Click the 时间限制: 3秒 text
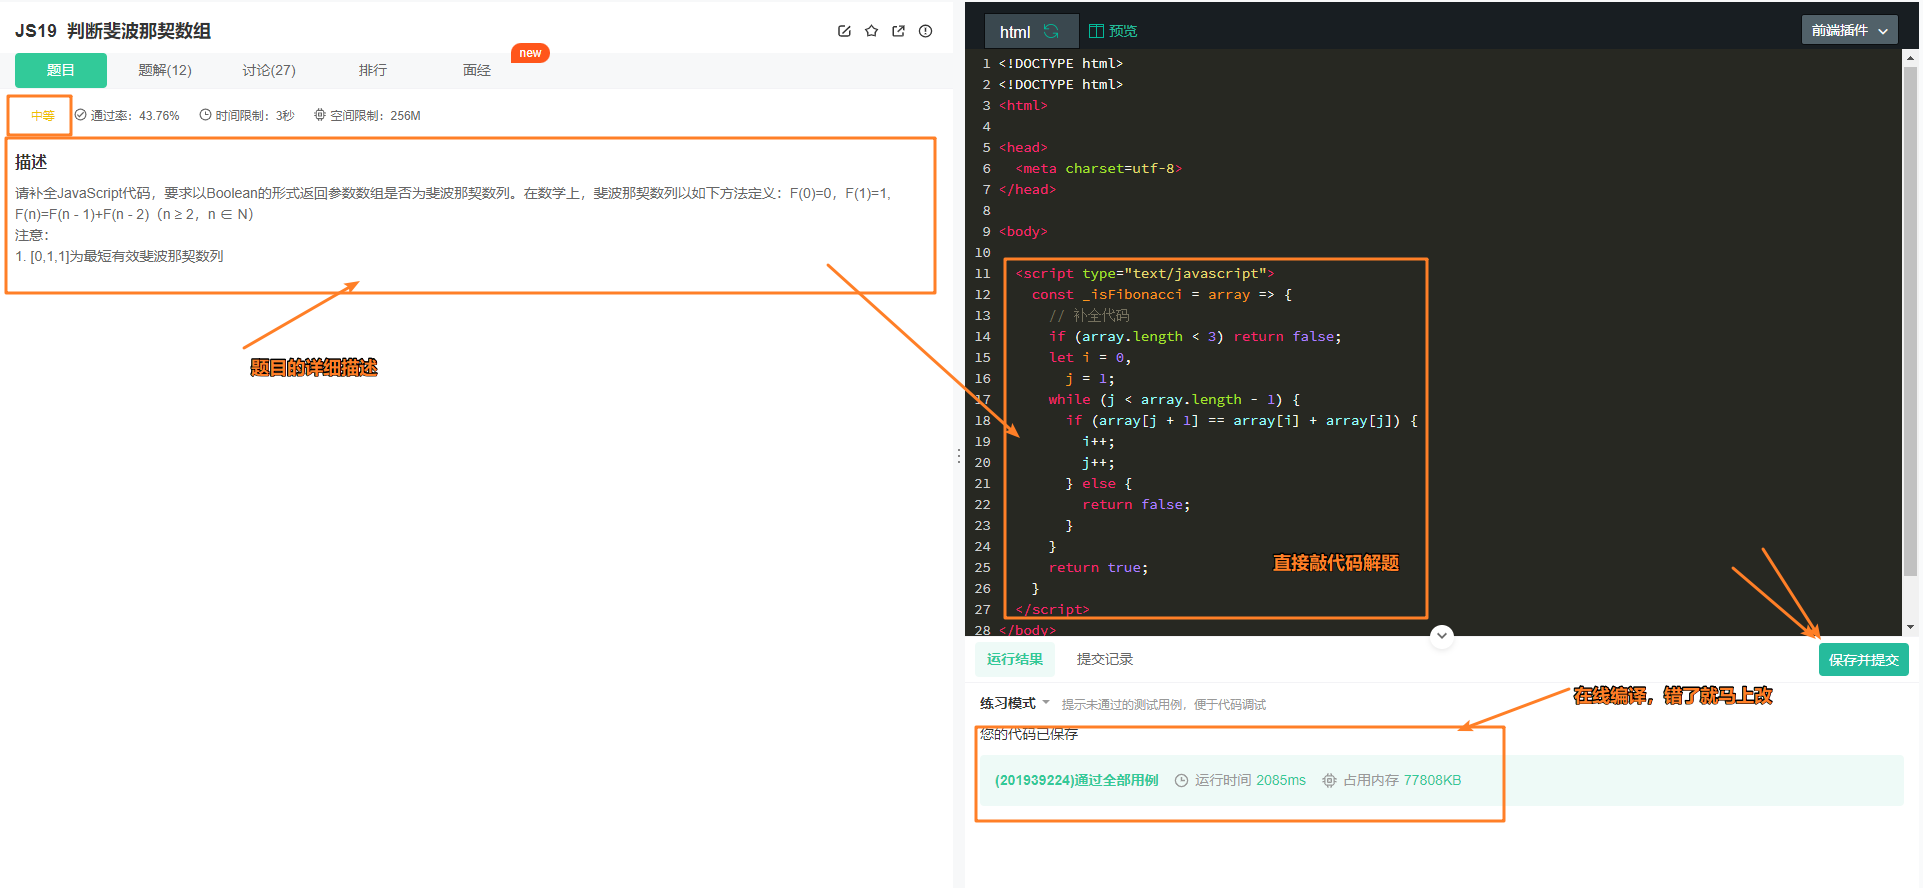The image size is (1923, 888). click(255, 116)
